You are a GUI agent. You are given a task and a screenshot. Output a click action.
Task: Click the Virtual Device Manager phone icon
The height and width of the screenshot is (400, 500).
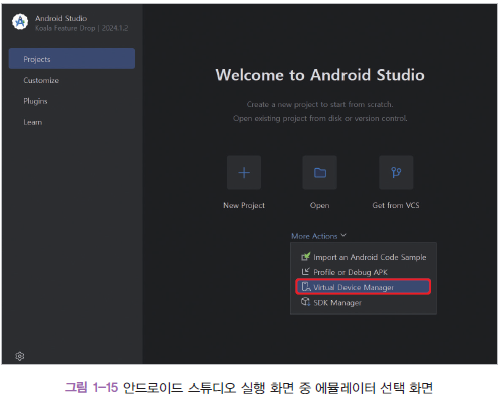pos(306,287)
